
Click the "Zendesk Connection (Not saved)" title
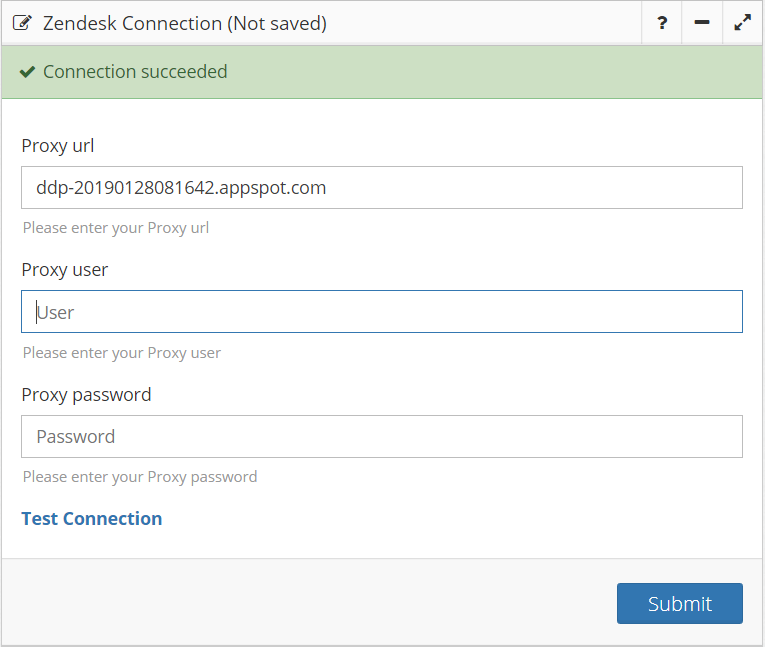pos(185,23)
